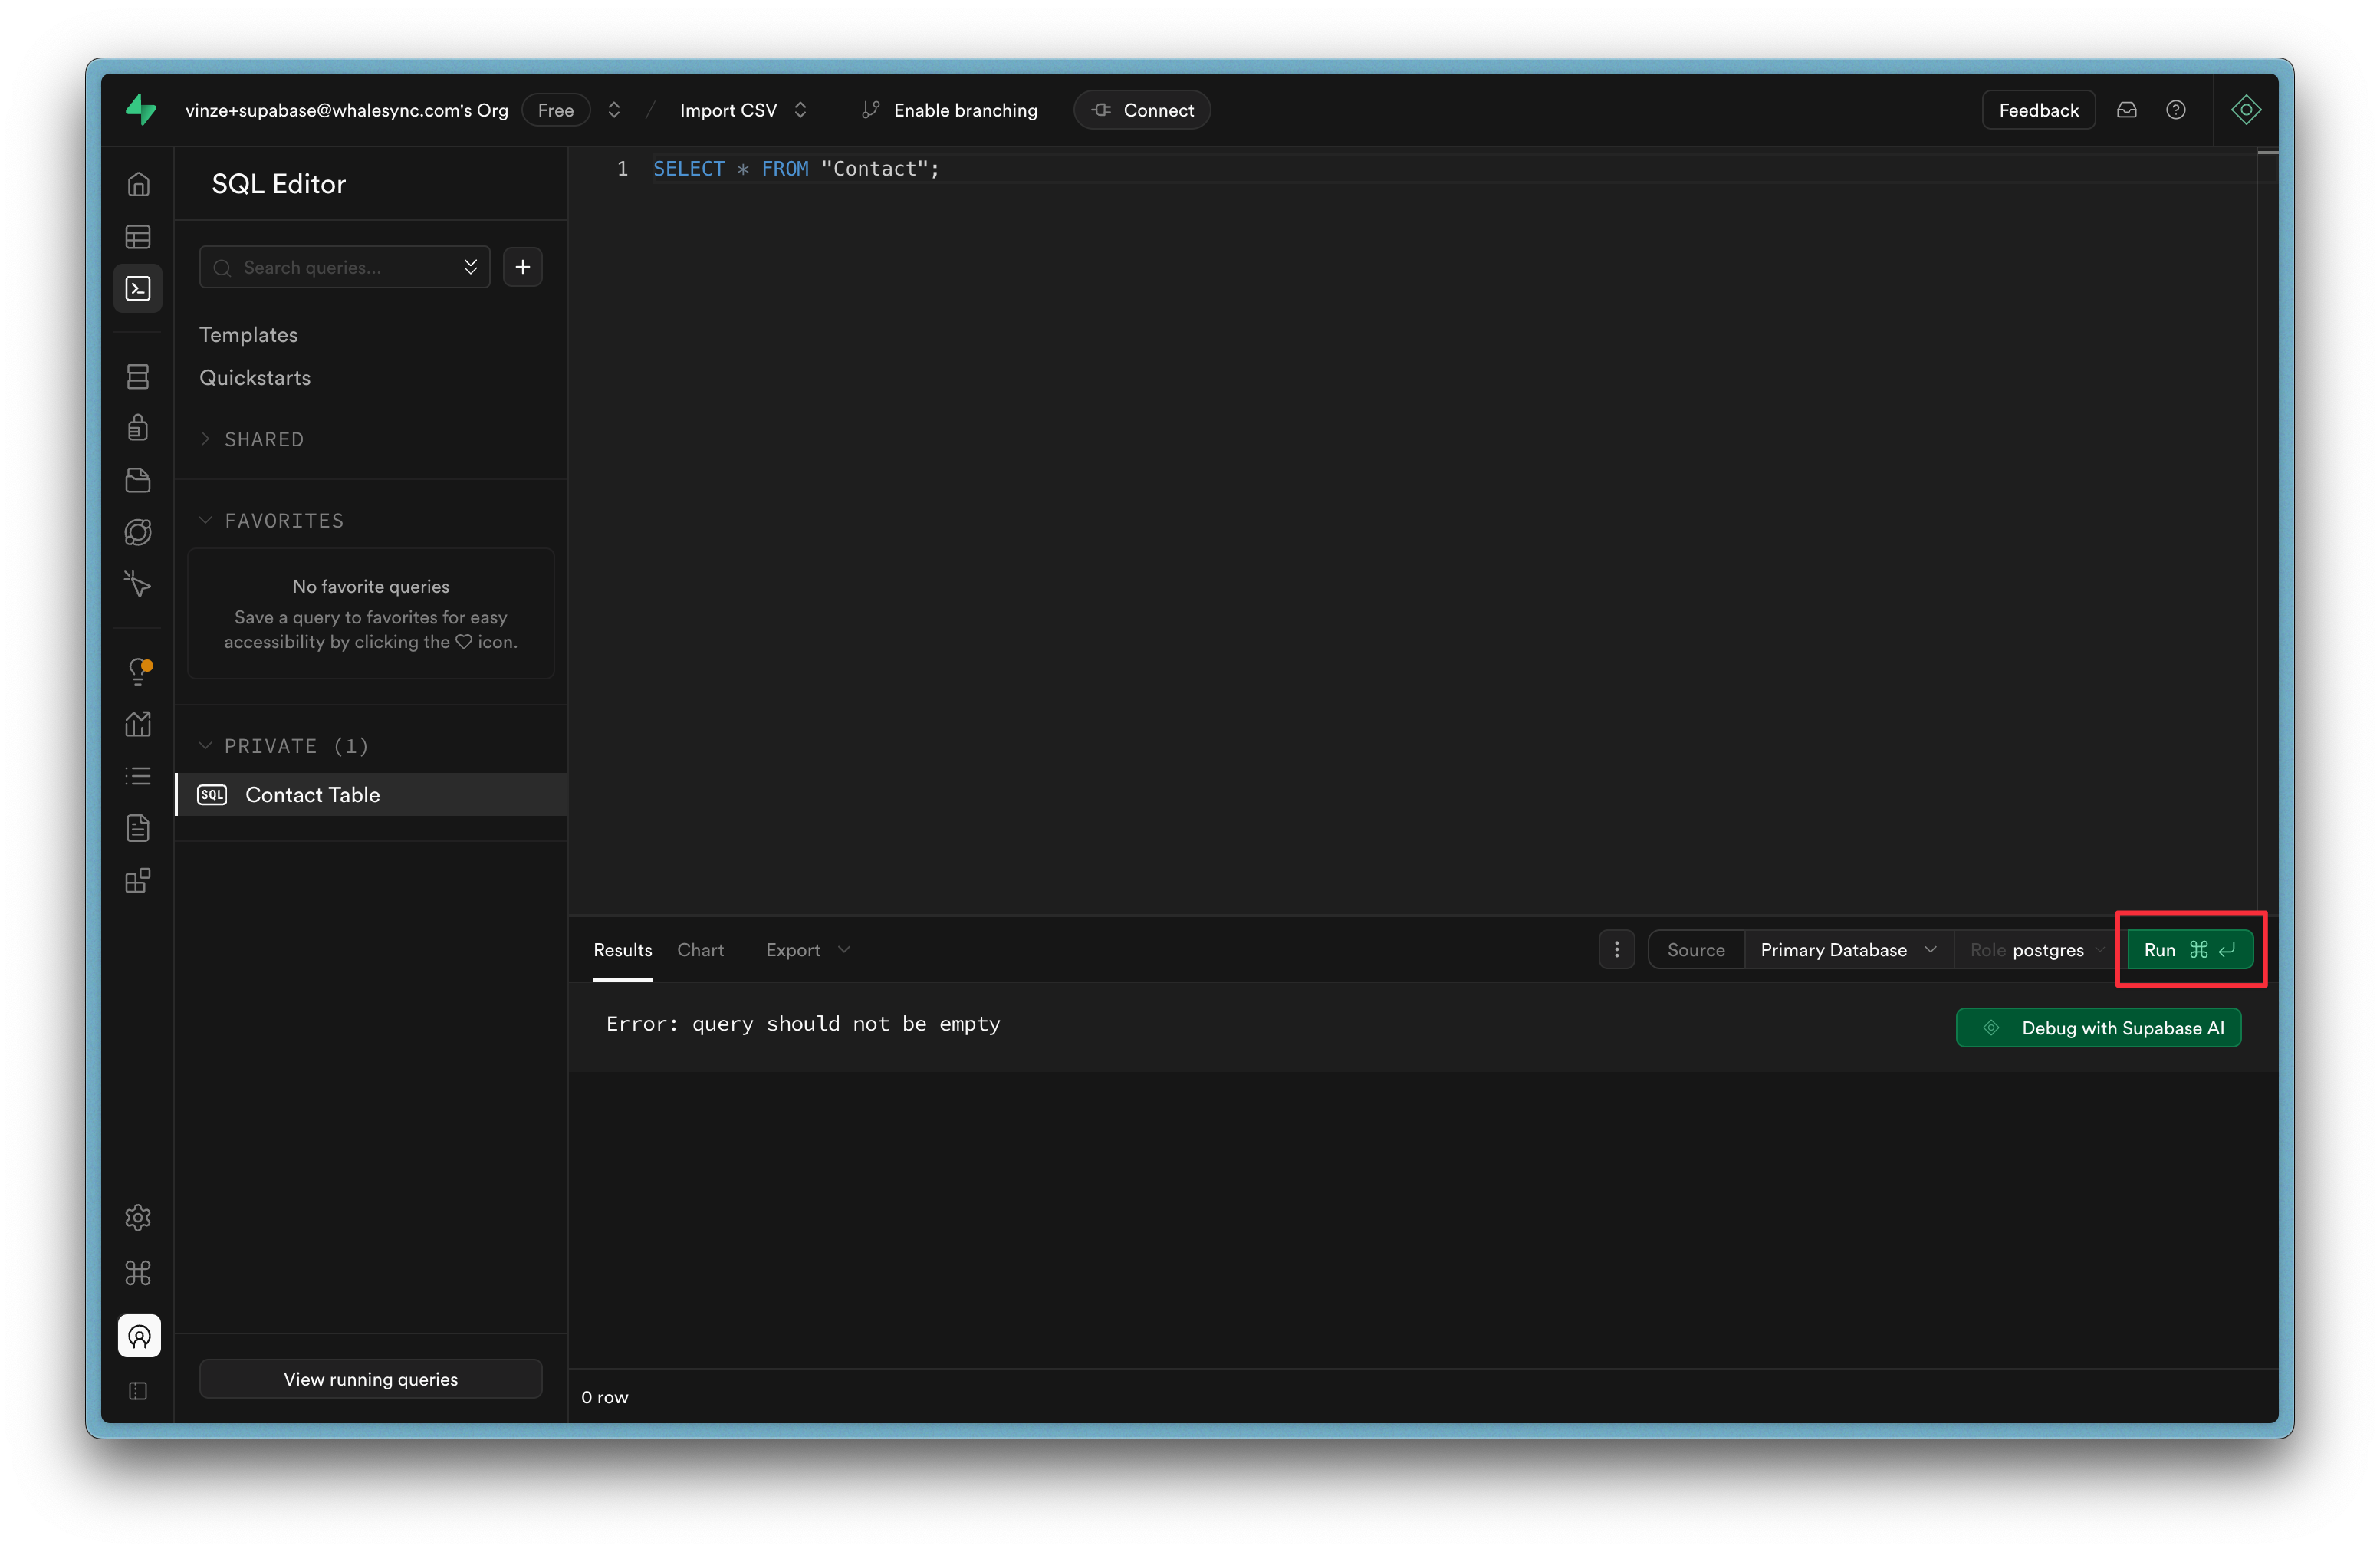2380x1552 pixels.
Task: Open the organization switcher chevrons
Action: pyautogui.click(x=614, y=110)
